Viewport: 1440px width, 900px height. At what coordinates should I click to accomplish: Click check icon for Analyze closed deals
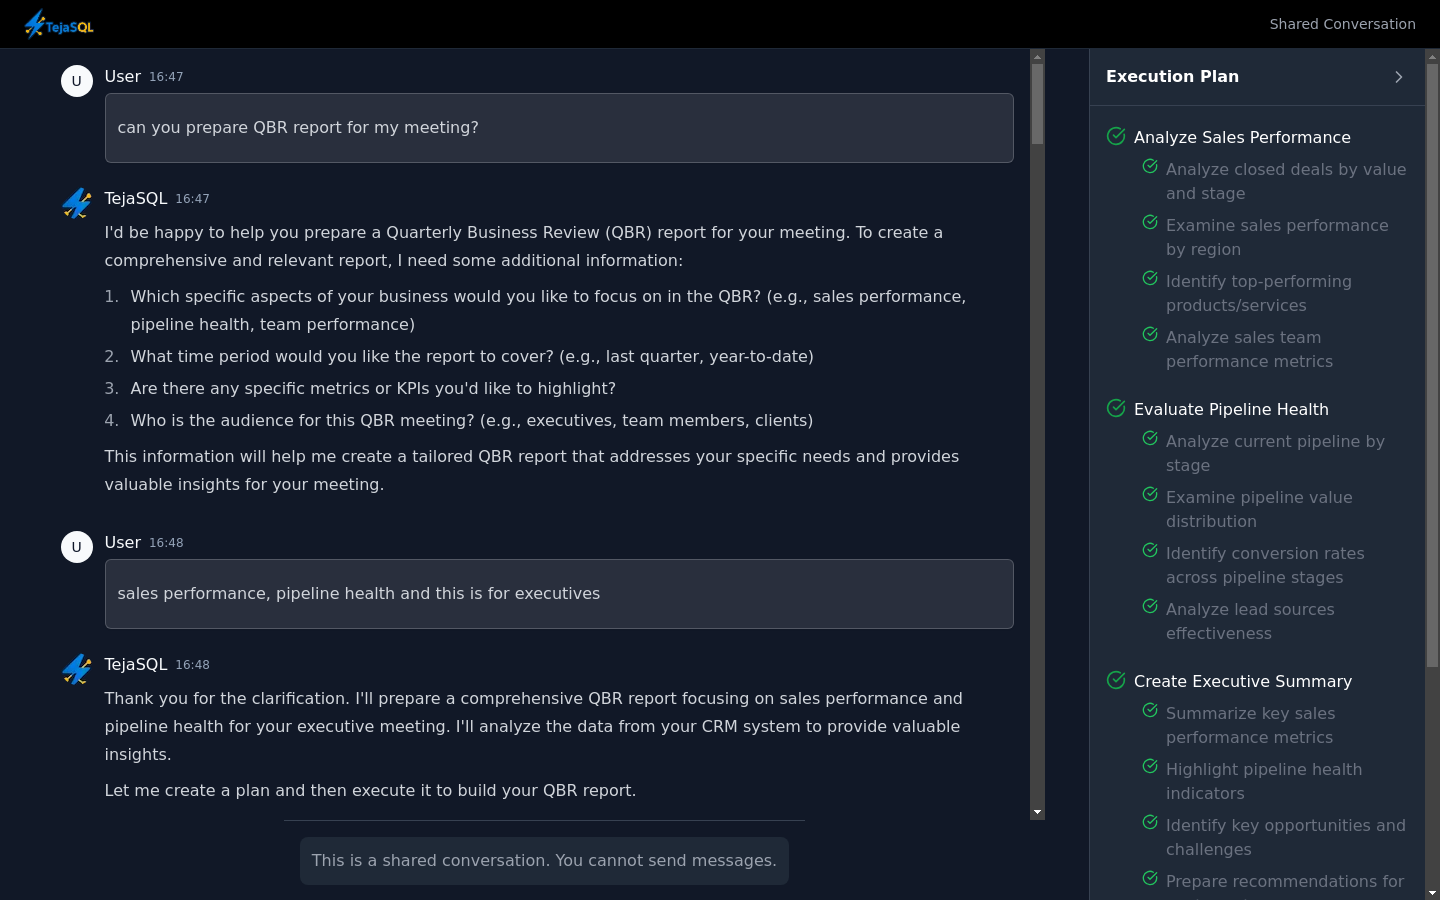[1150, 166]
